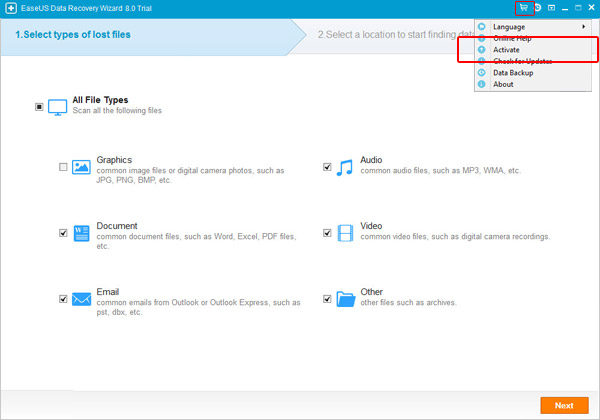
Task: Click the Audio music note icon
Action: click(x=345, y=168)
